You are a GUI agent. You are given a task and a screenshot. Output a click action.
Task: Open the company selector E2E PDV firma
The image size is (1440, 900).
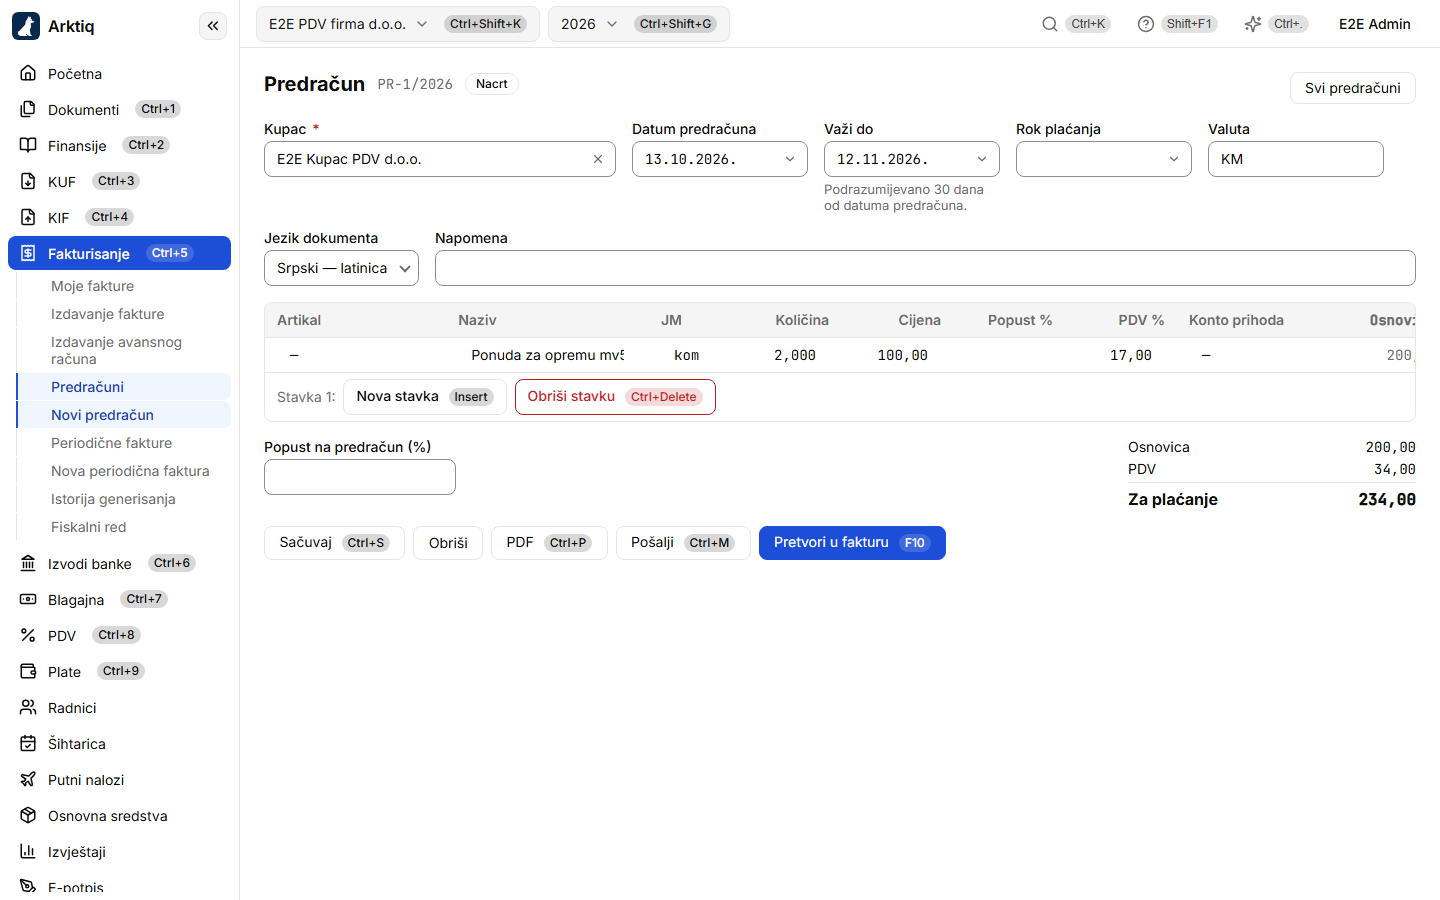click(398, 24)
